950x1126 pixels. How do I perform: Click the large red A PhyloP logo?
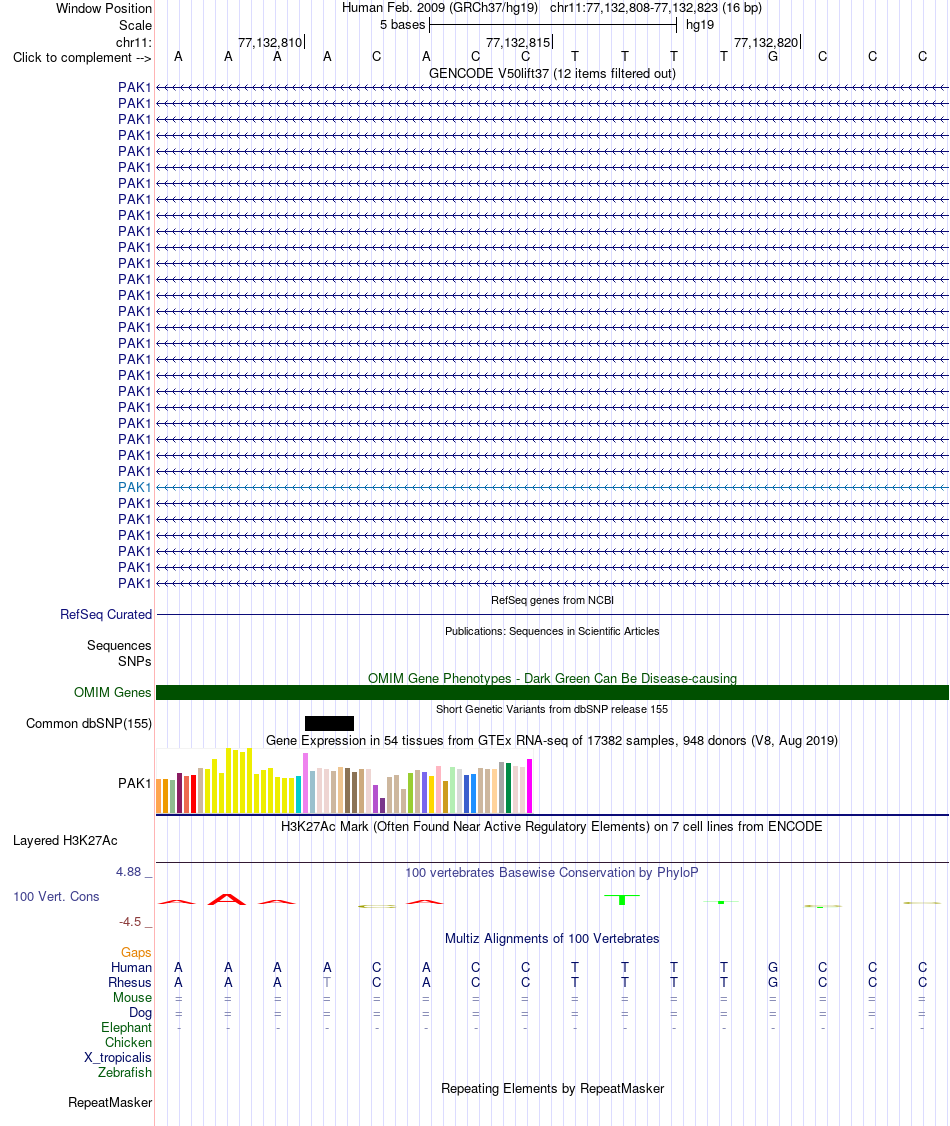227,899
